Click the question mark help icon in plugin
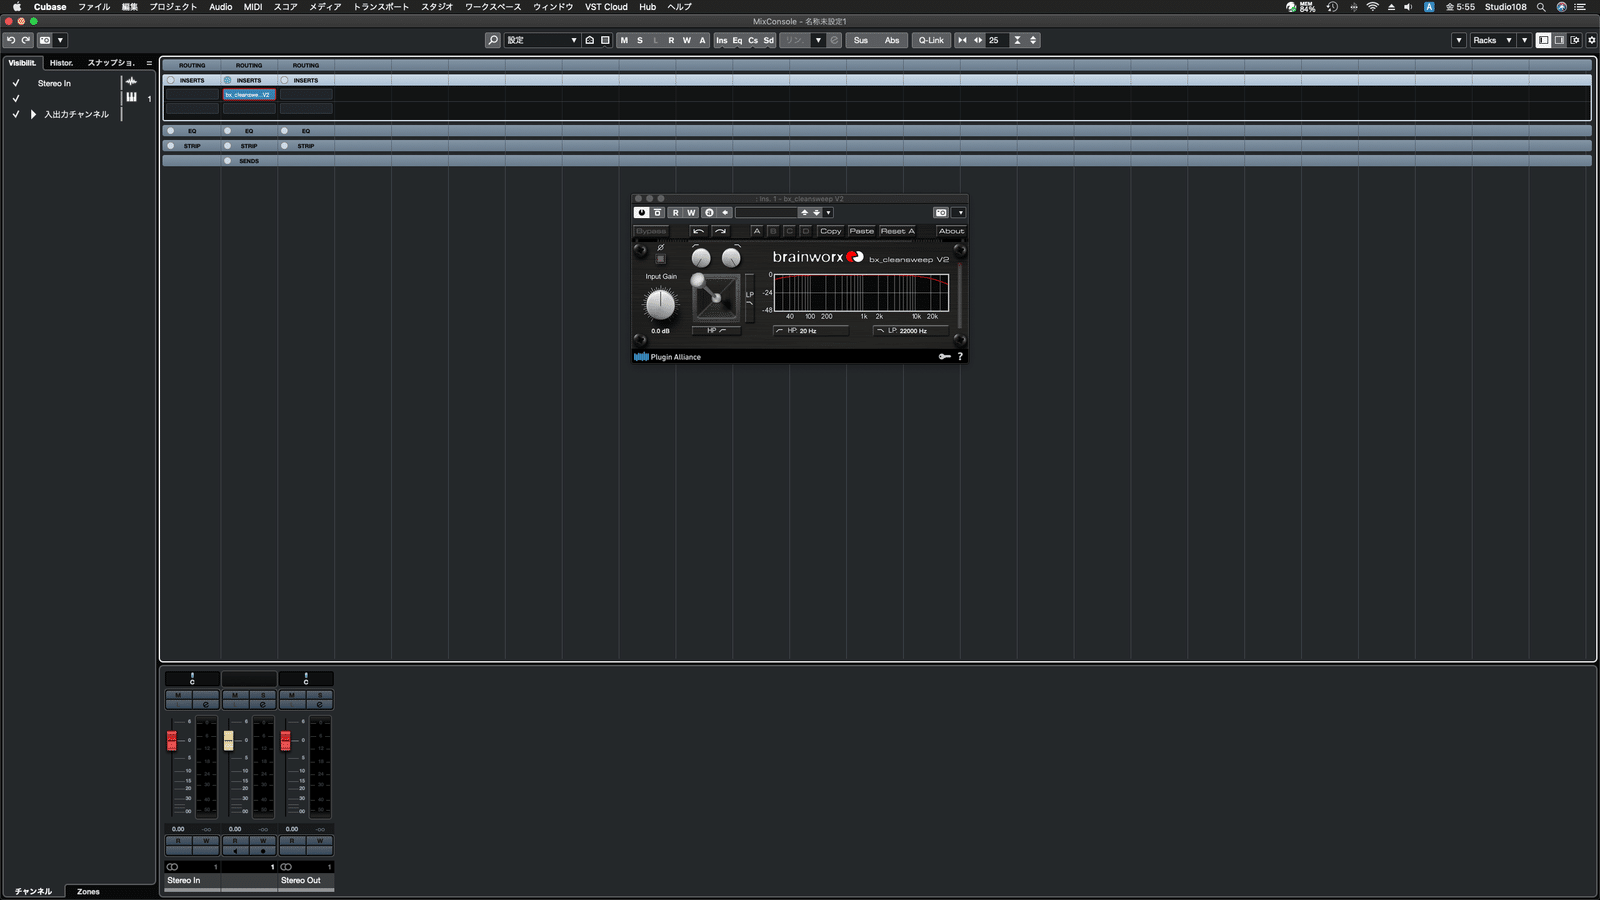The image size is (1600, 900). point(960,357)
